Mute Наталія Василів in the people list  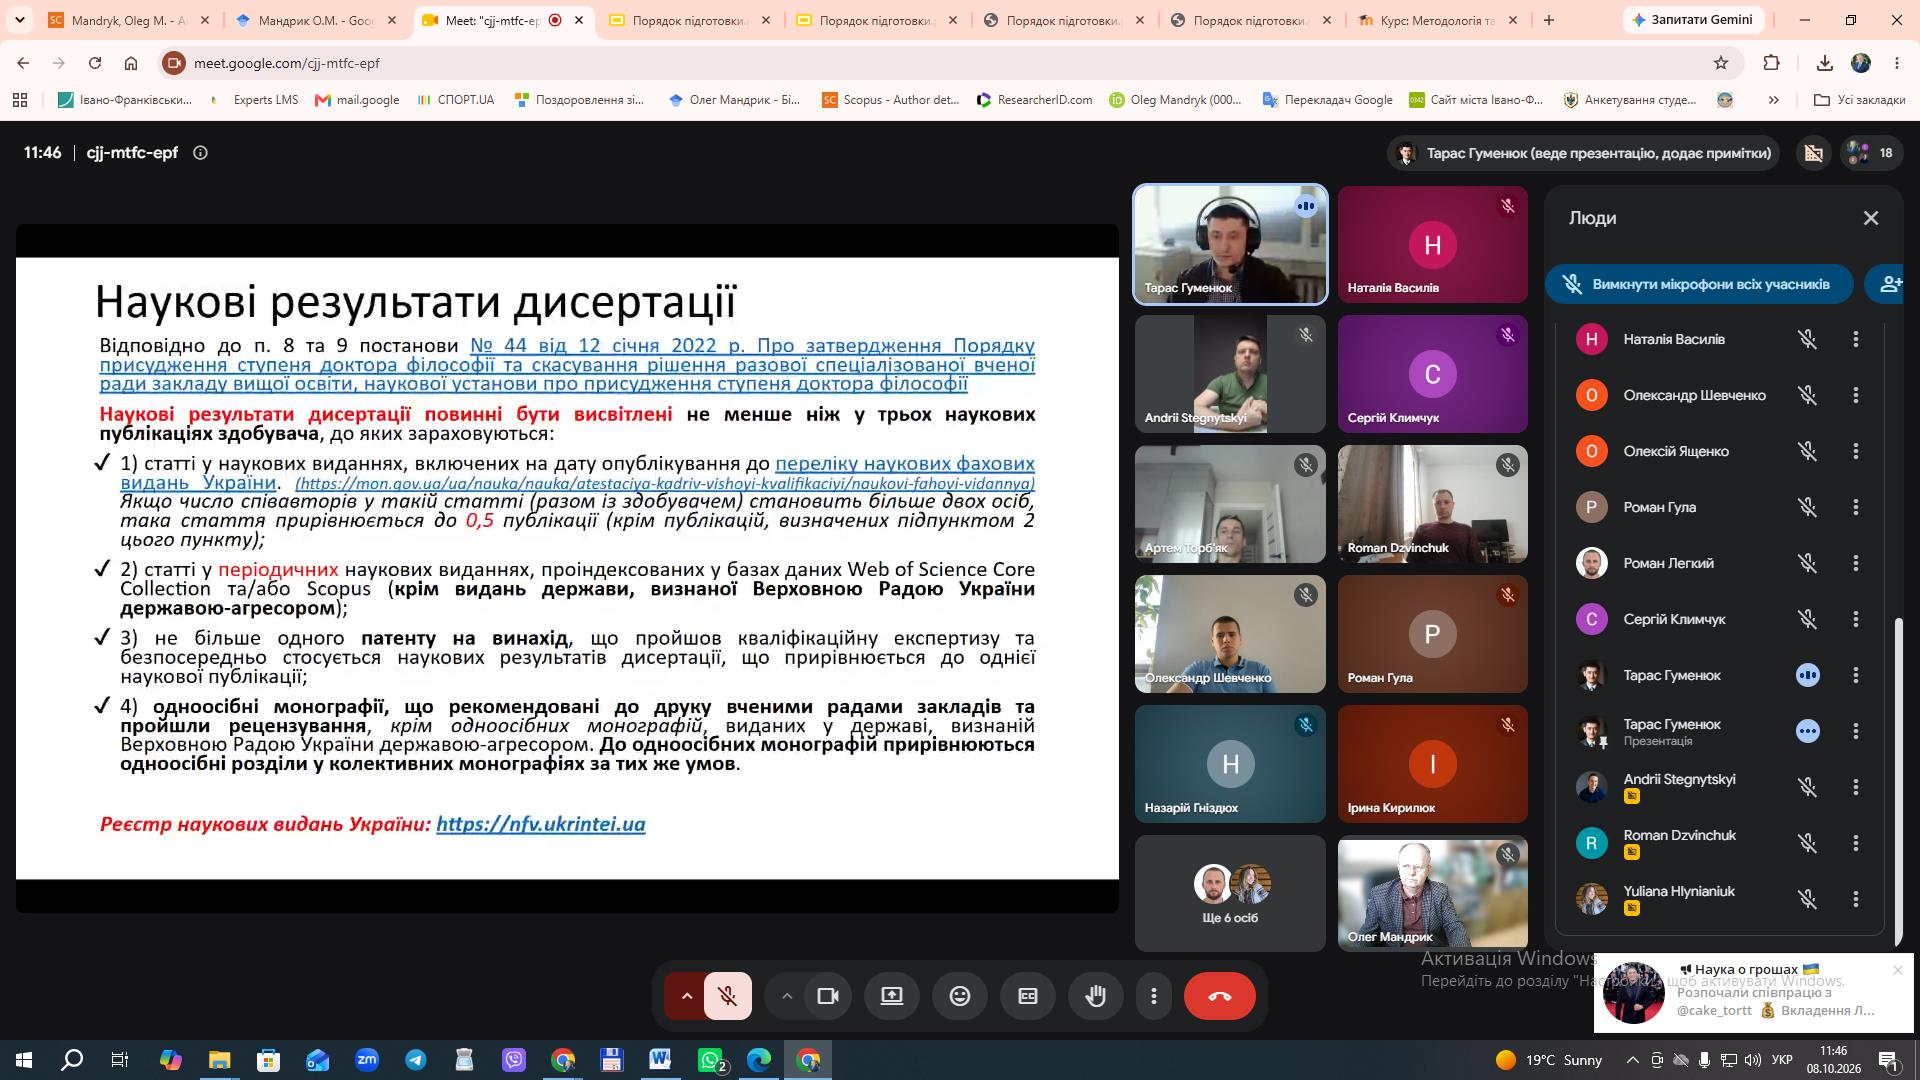tap(1807, 339)
